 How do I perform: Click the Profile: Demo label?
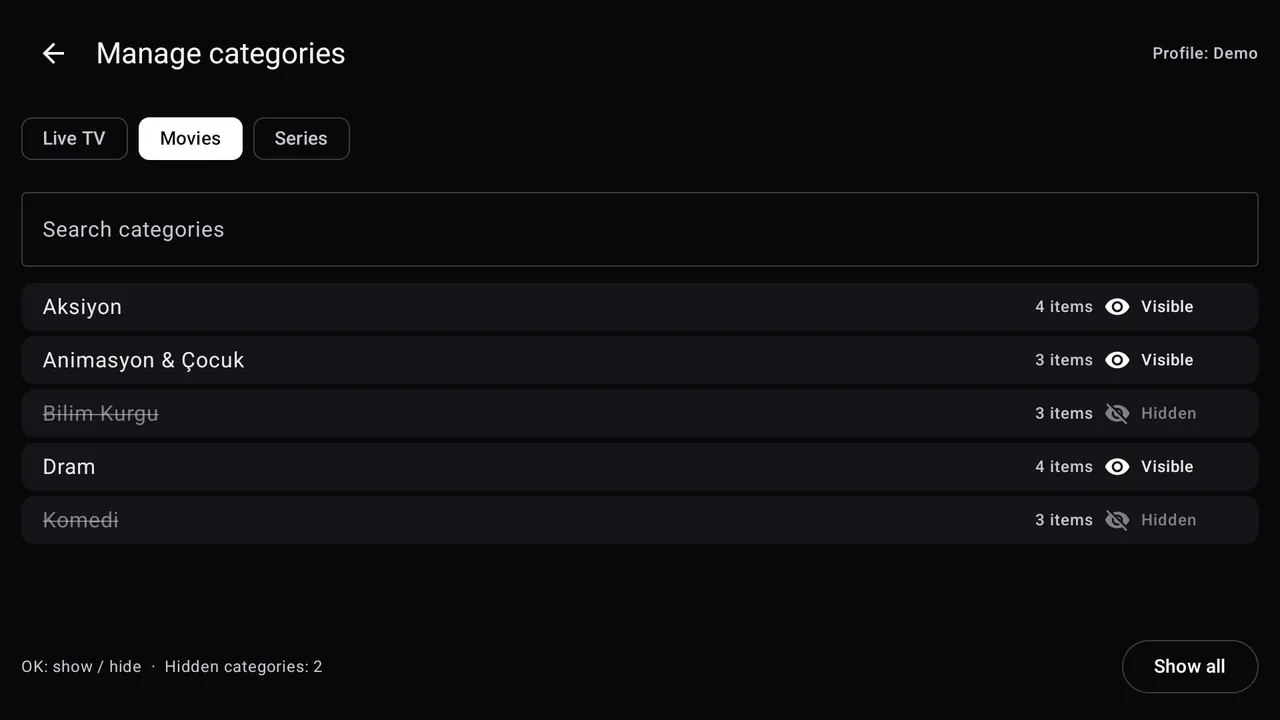point(1205,53)
